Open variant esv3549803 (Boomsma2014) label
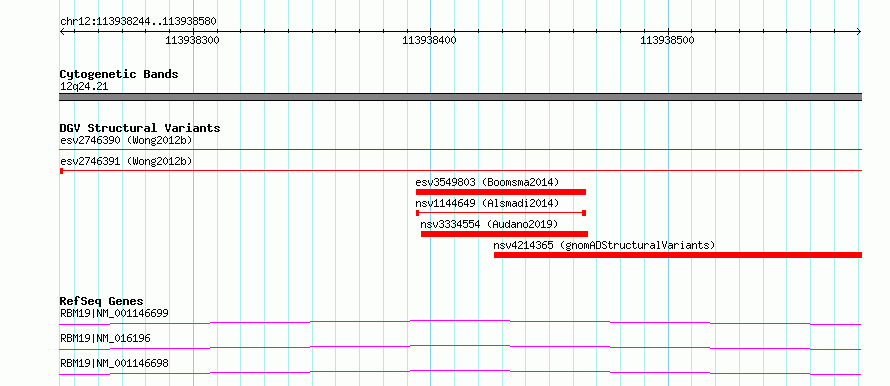Screen dimensions: 890x386 487,182
